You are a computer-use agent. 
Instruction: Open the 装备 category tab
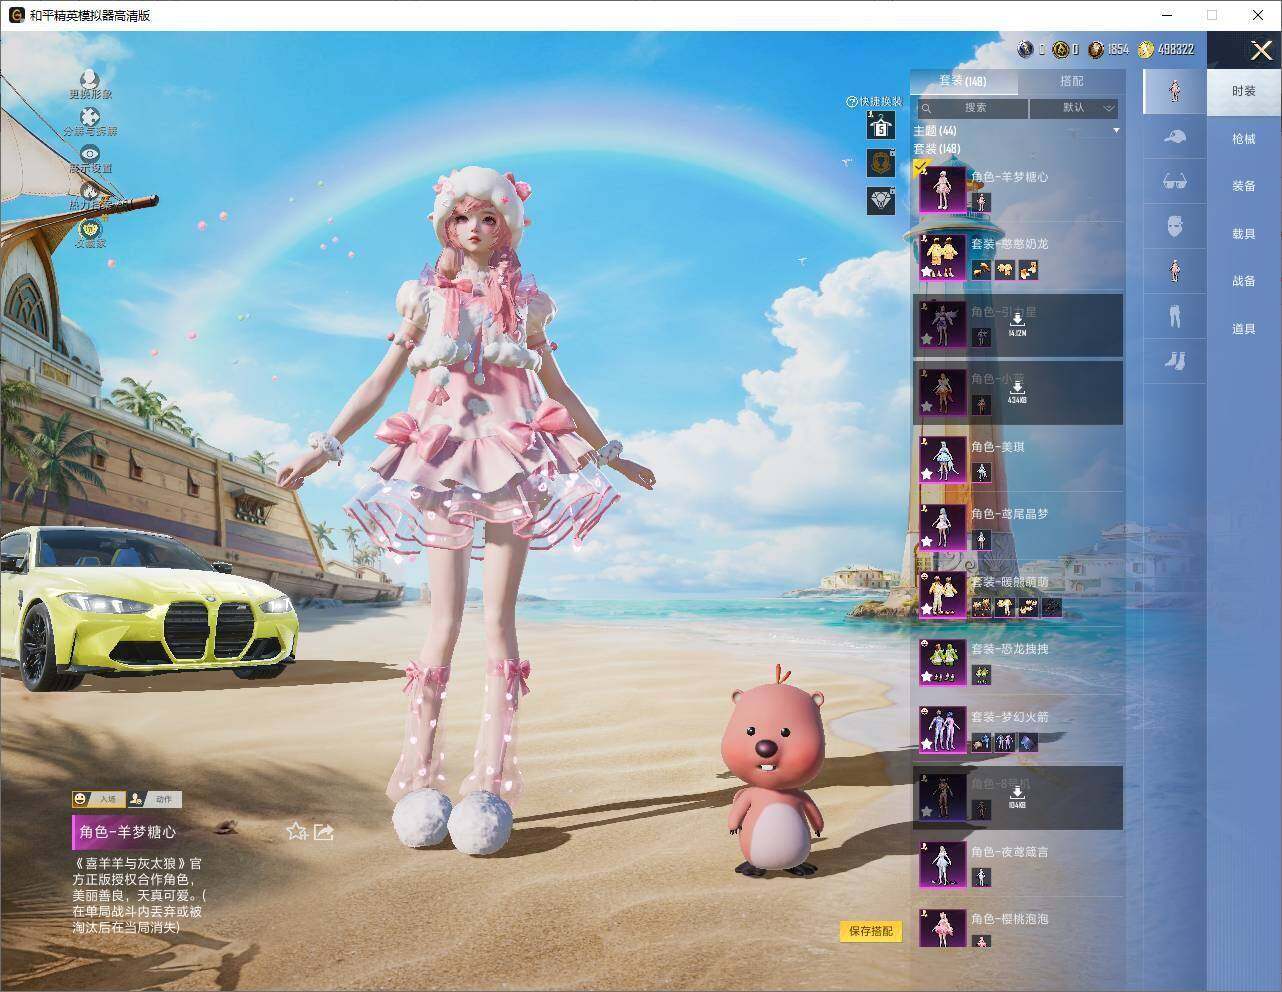(1244, 186)
